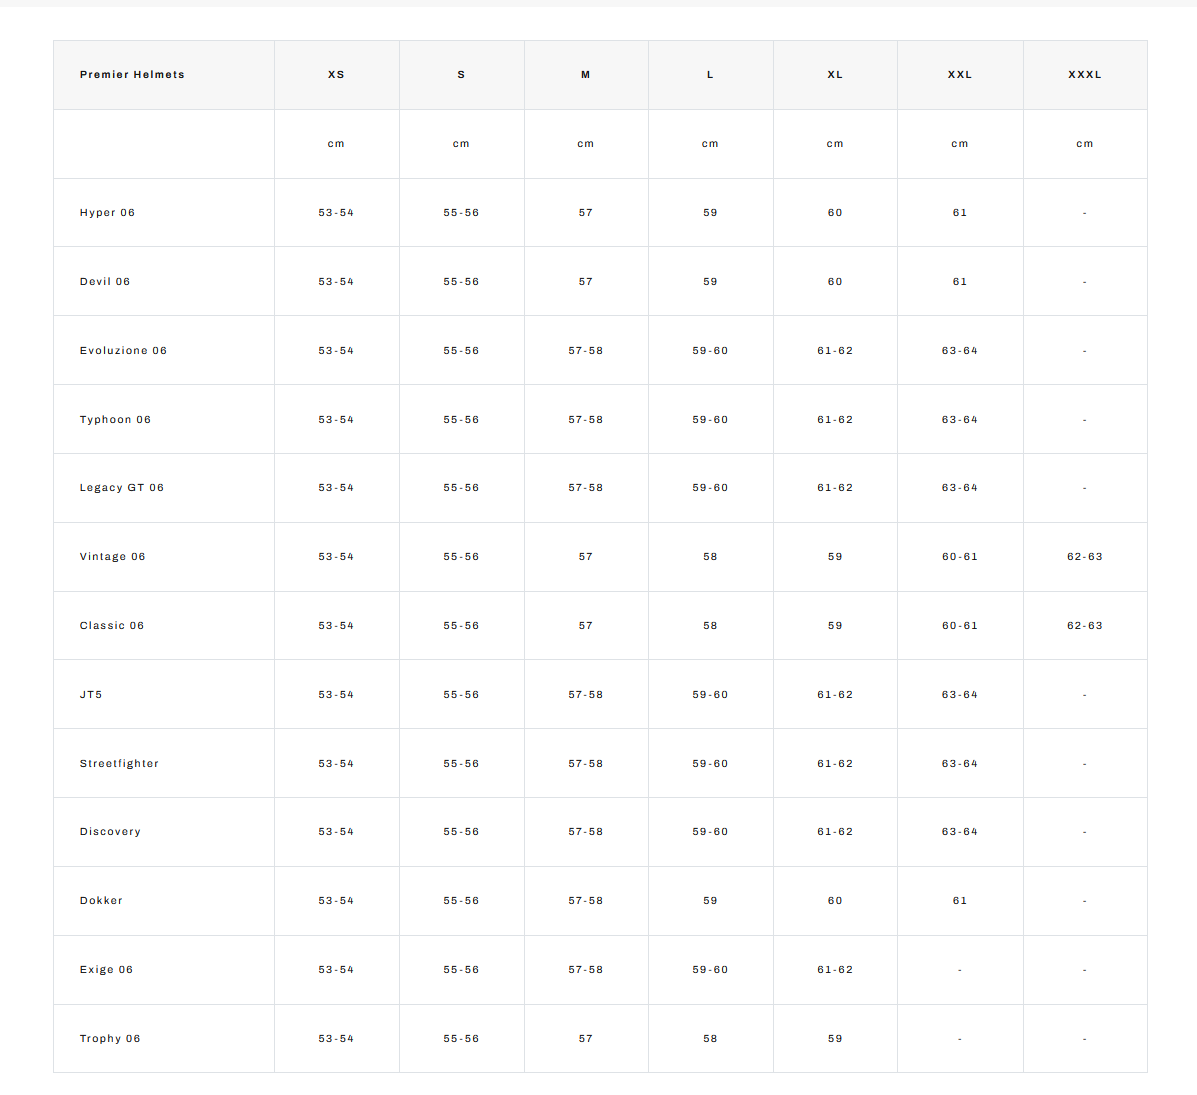Click Exige 06 XL value 61-62

tap(835, 970)
